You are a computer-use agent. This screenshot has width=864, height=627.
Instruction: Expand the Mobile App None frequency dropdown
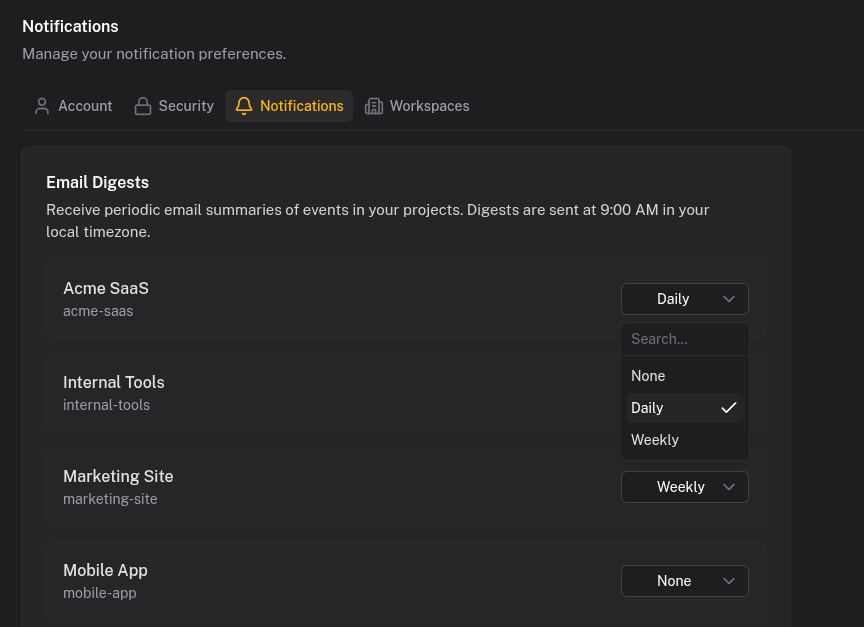coord(684,581)
